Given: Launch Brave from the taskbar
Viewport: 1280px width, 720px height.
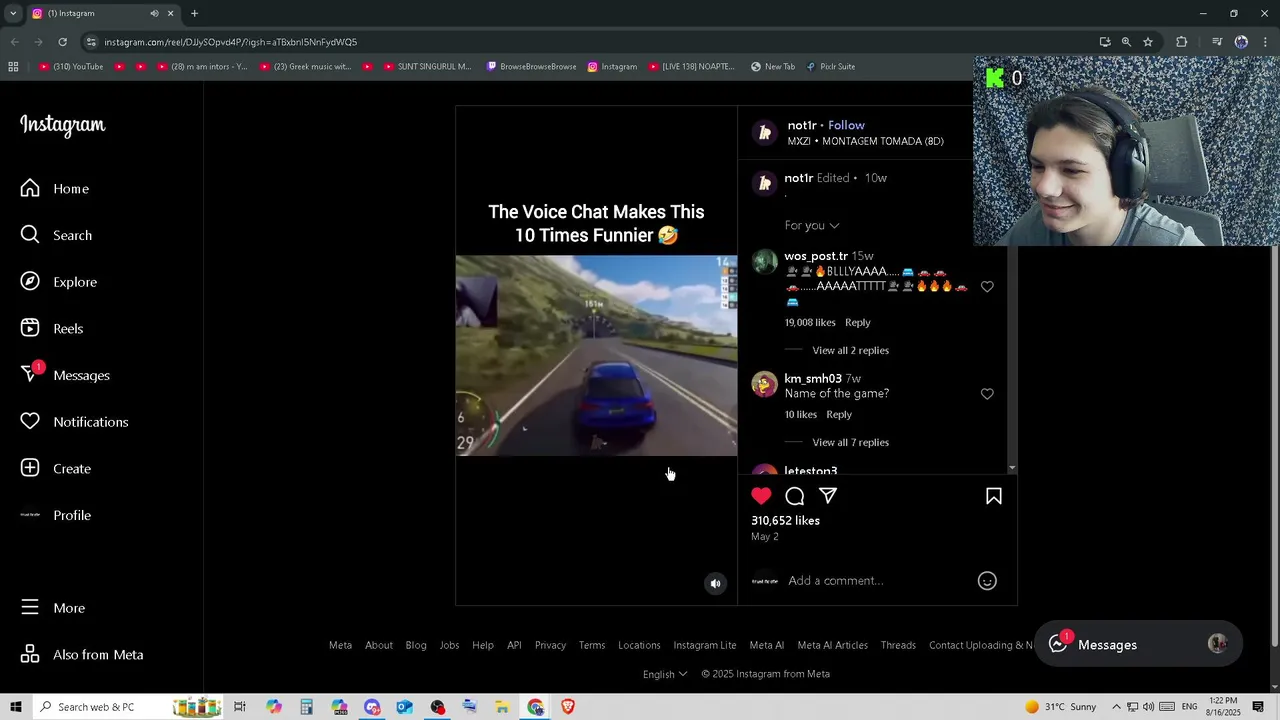Looking at the screenshot, I should click(568, 707).
